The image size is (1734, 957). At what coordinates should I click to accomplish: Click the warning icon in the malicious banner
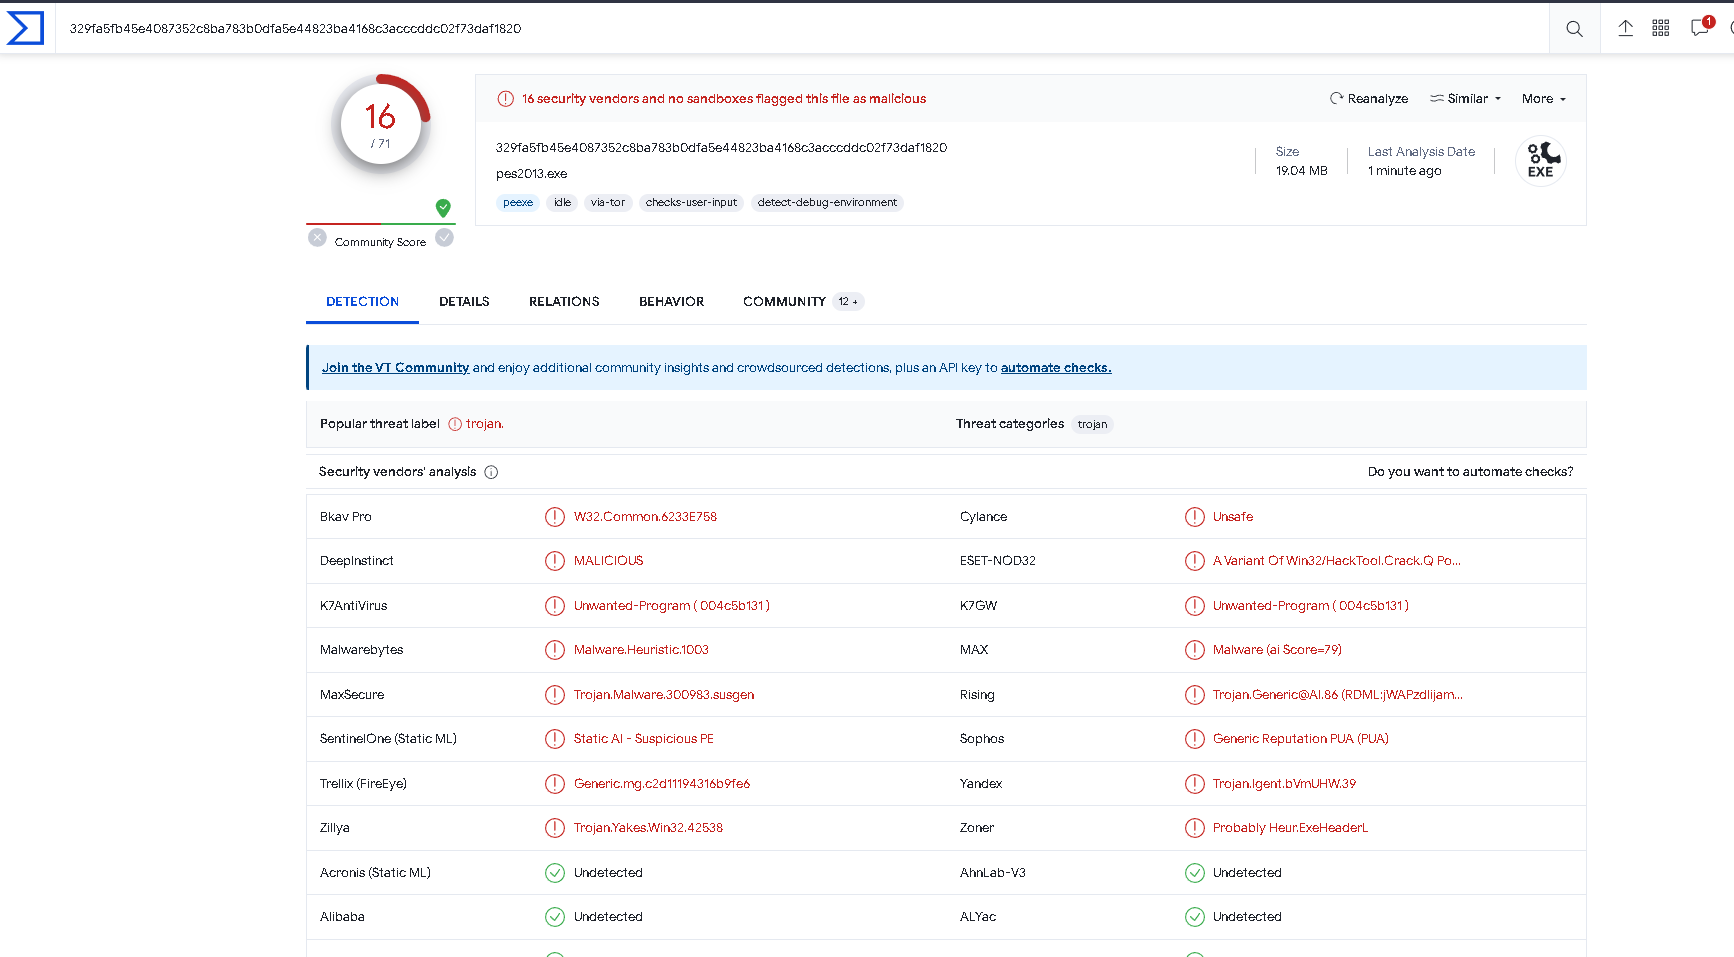coord(506,99)
